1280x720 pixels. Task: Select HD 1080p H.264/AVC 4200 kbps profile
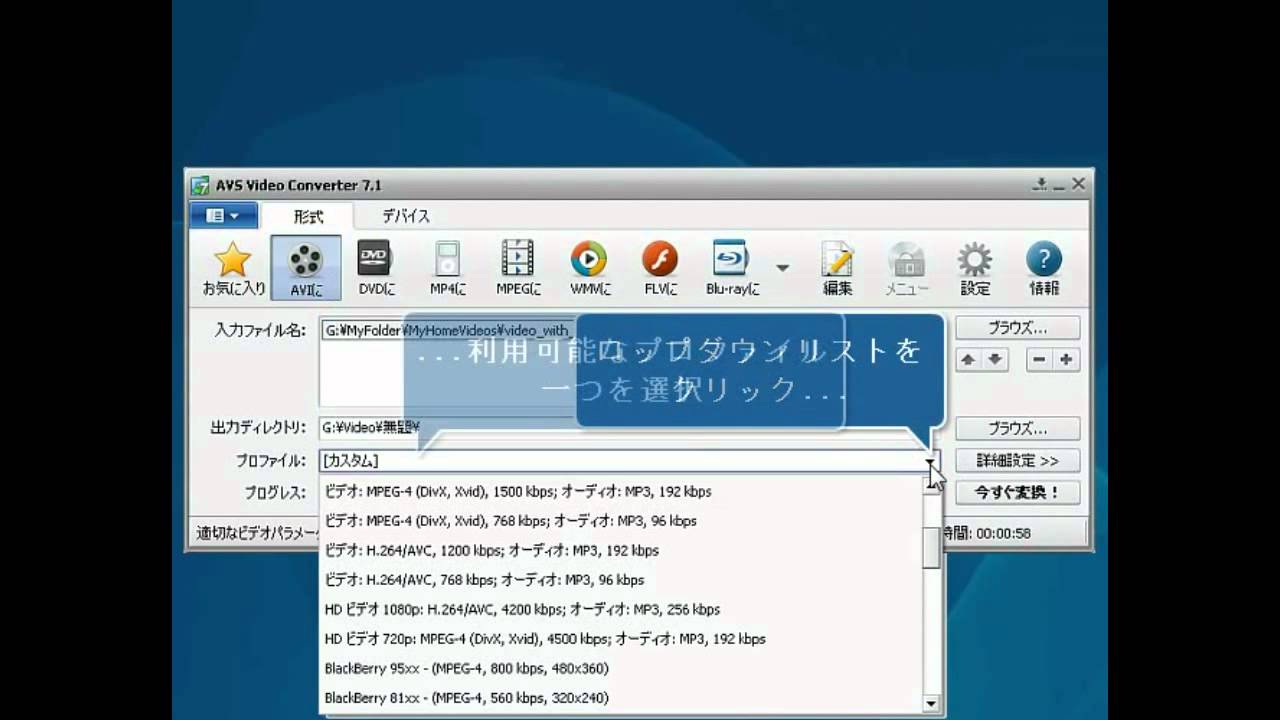point(620,609)
